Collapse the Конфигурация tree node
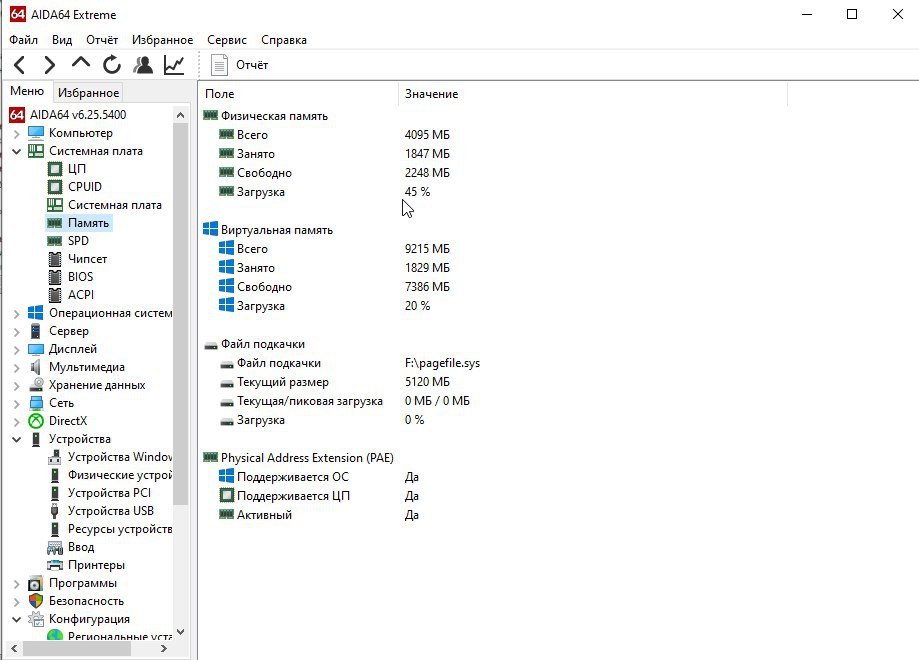 coord(16,620)
